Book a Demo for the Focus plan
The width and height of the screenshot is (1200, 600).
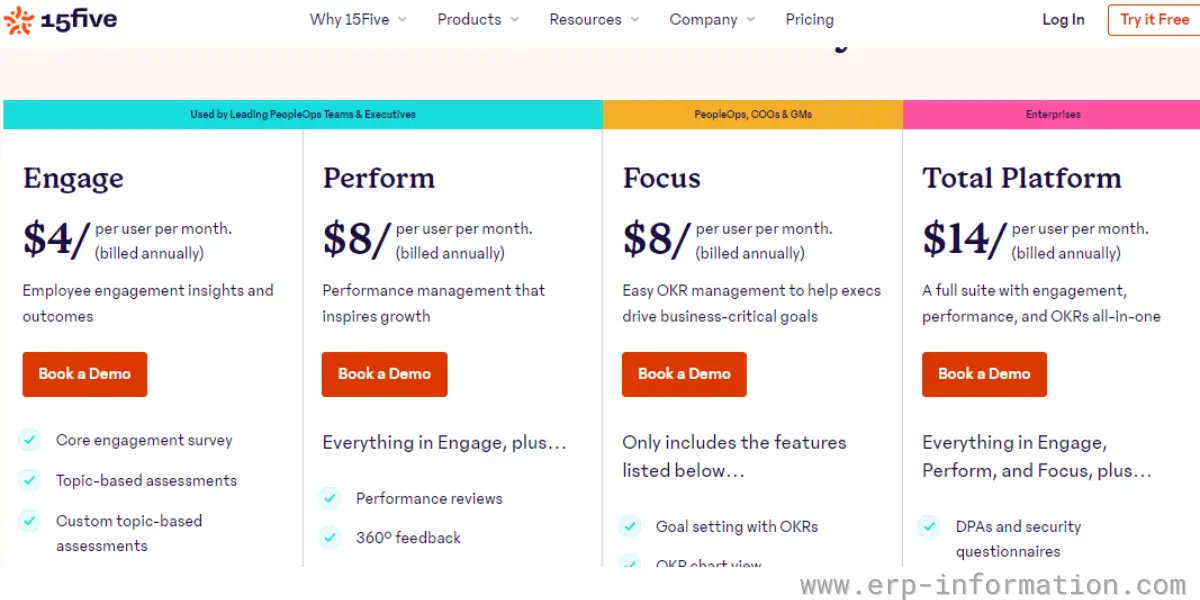coord(685,374)
